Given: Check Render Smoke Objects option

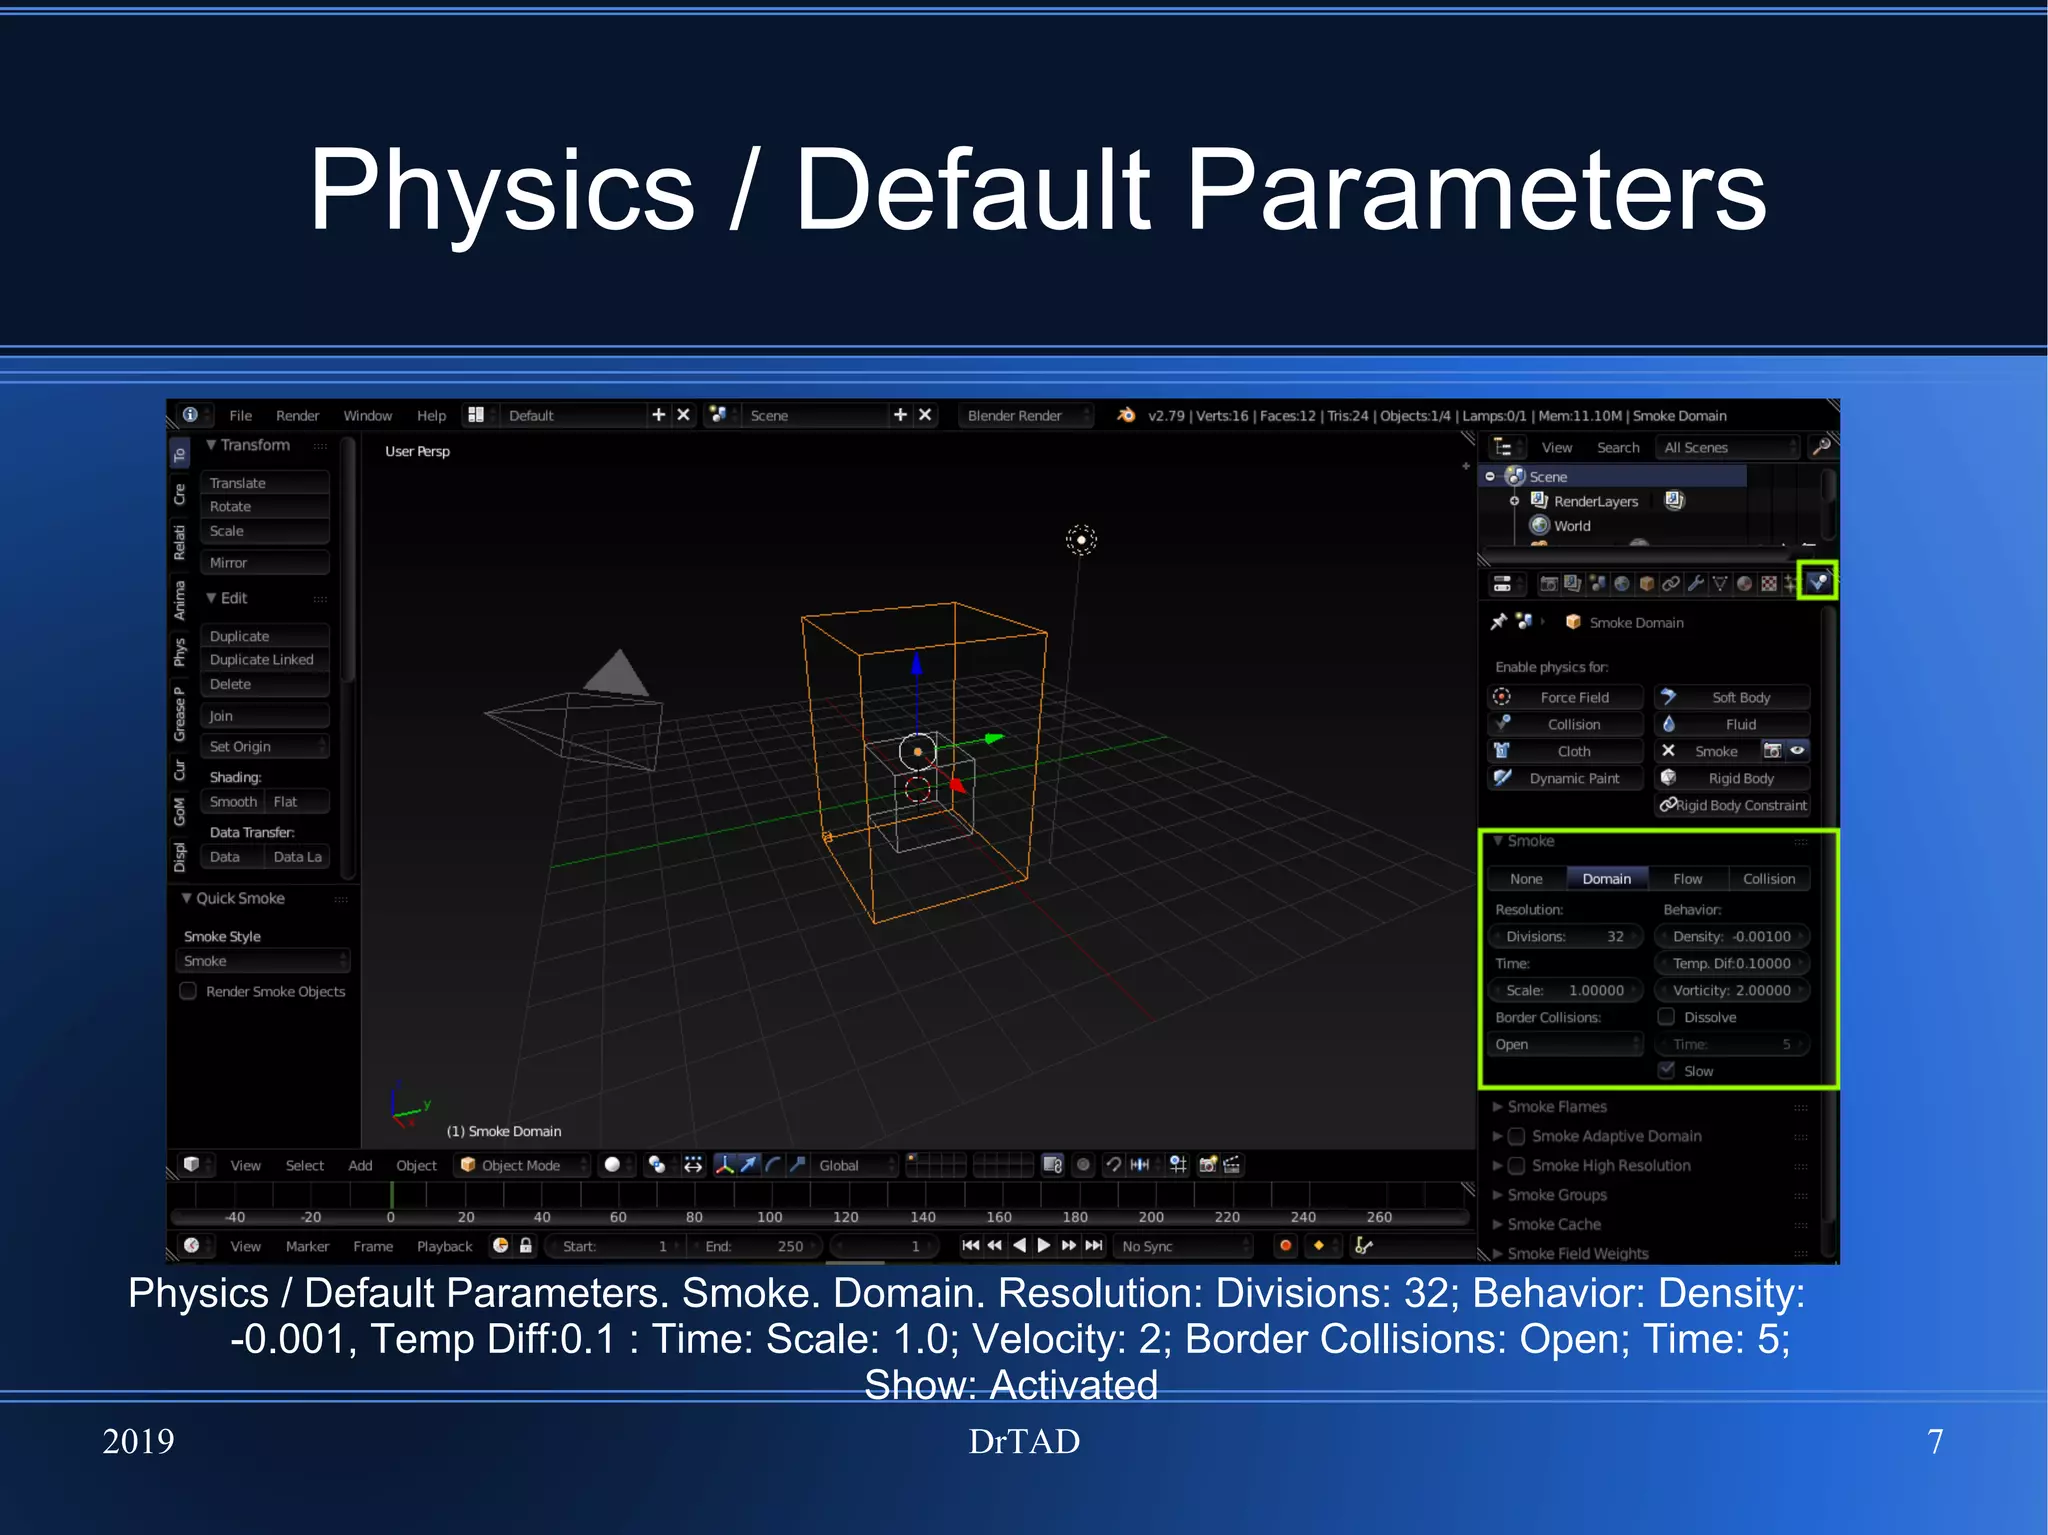Looking at the screenshot, I should pyautogui.click(x=188, y=991).
